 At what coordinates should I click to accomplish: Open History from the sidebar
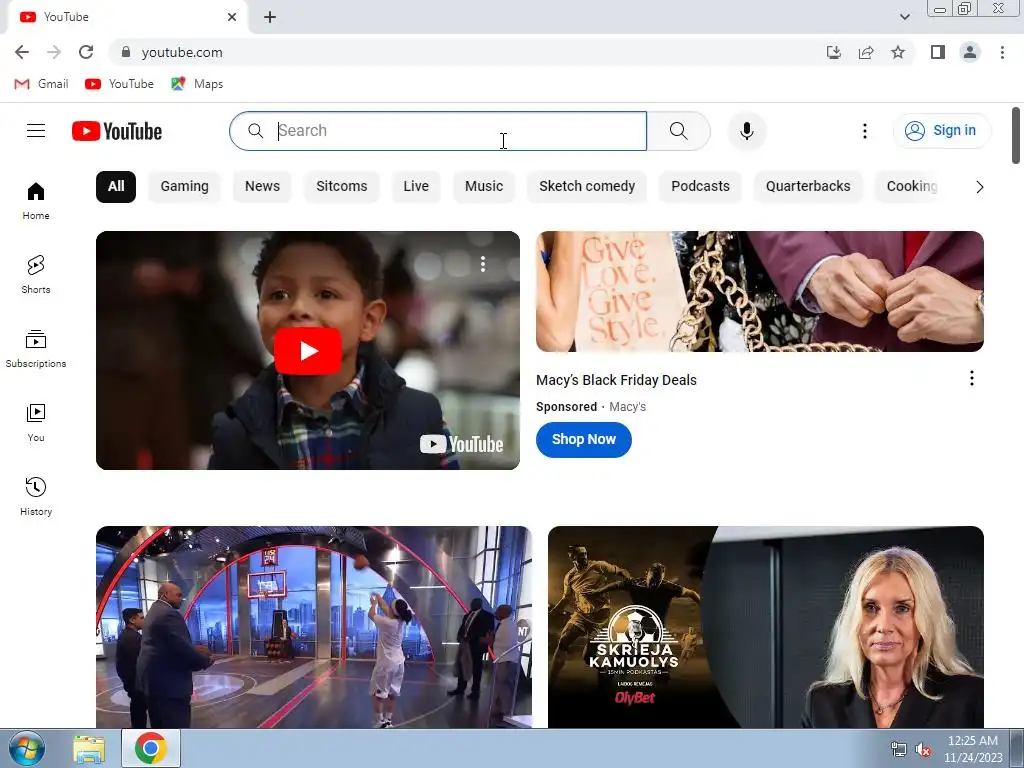tap(36, 497)
